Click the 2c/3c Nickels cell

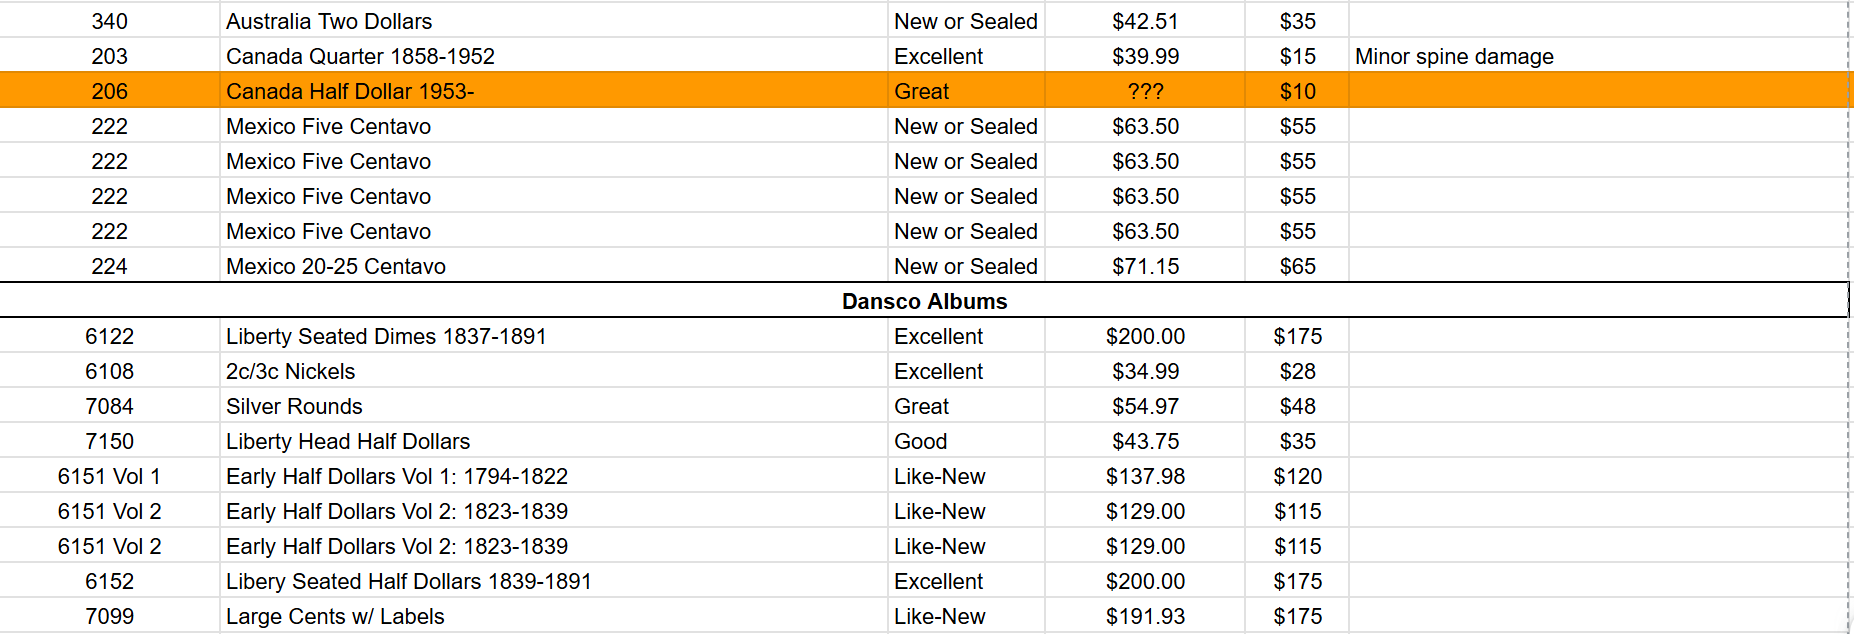coord(553,371)
